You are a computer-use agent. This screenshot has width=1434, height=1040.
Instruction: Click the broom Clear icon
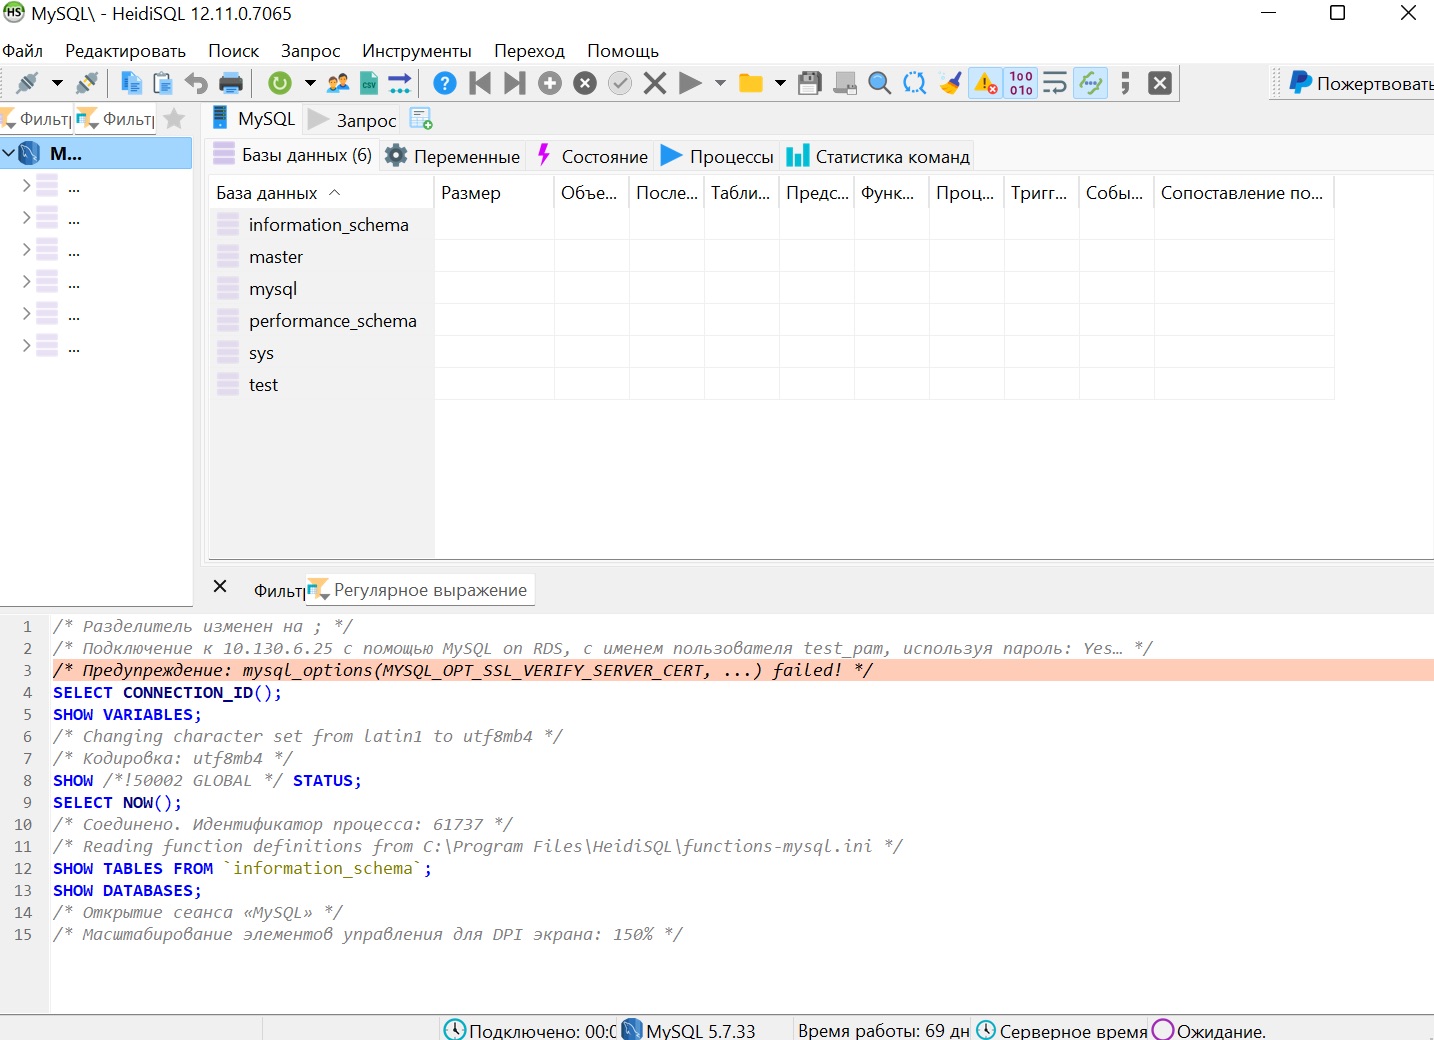pyautogui.click(x=950, y=84)
